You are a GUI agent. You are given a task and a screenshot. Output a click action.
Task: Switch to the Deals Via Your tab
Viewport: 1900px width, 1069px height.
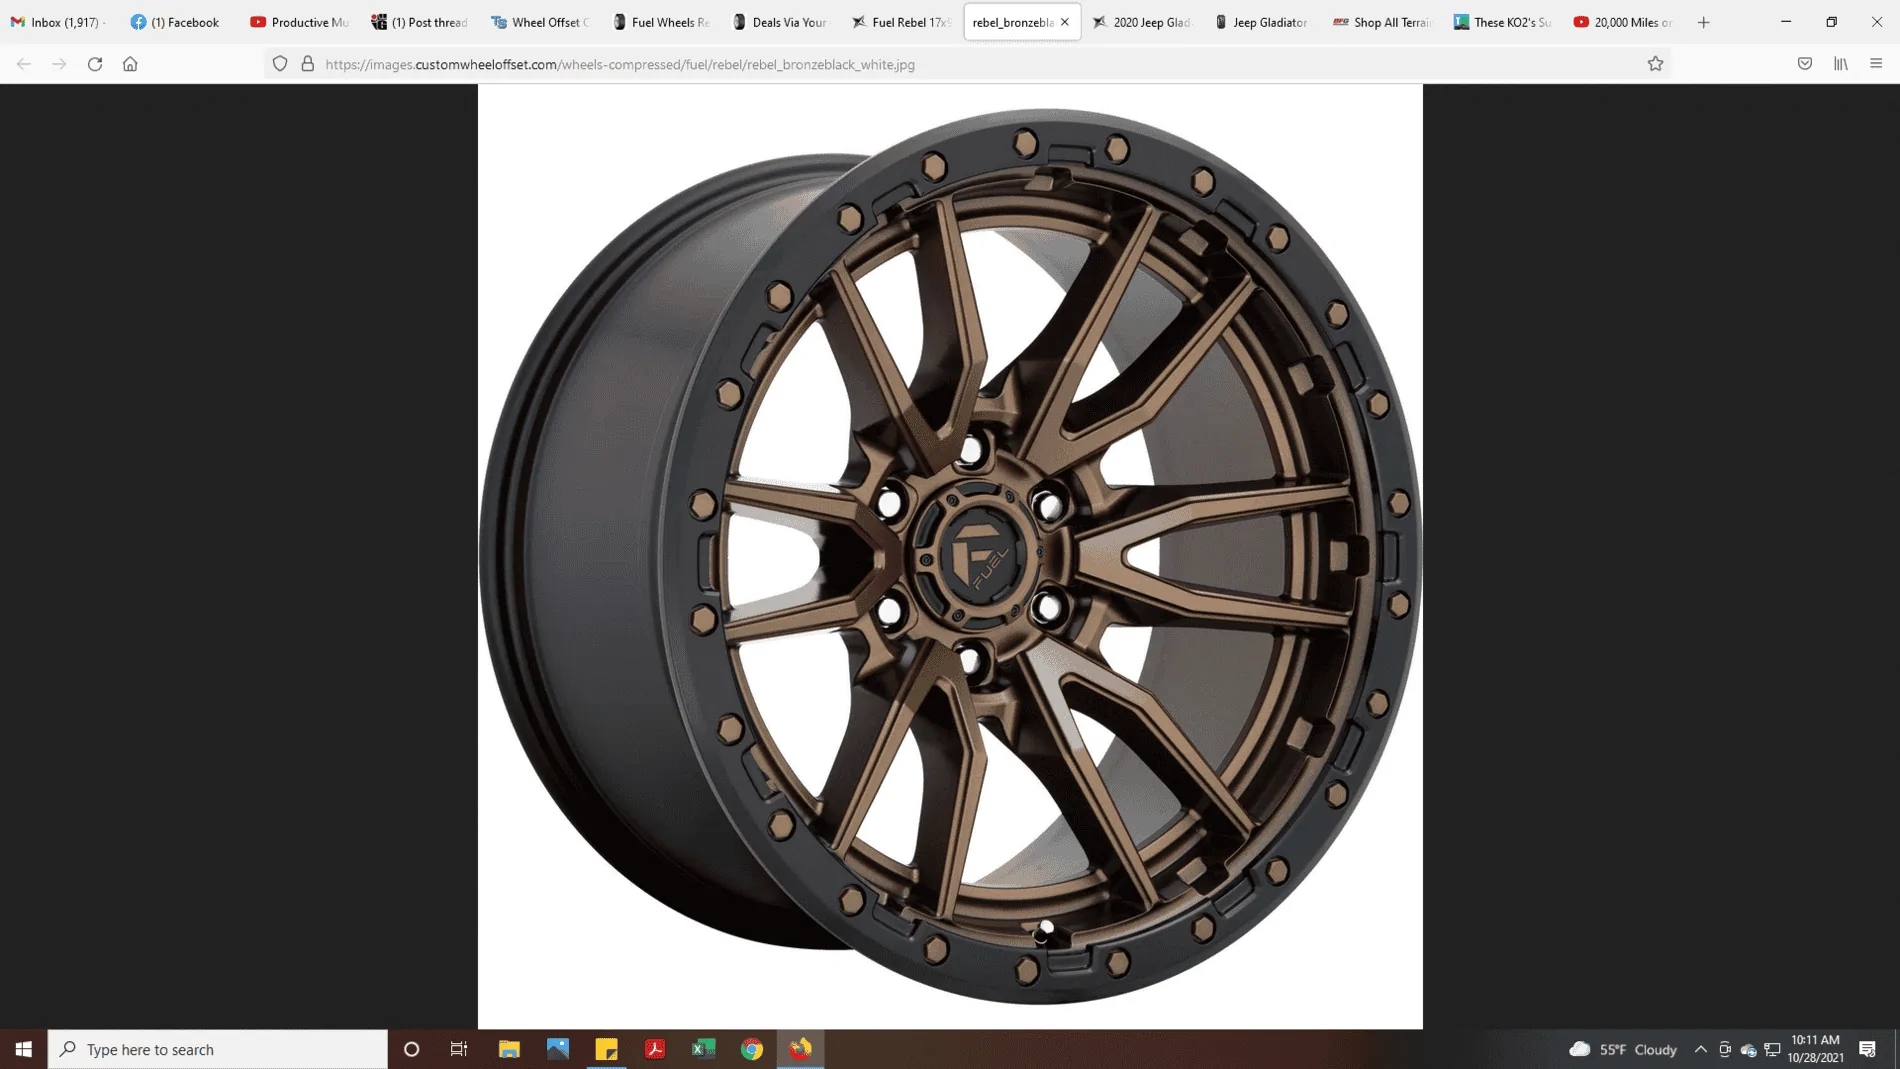coord(781,22)
